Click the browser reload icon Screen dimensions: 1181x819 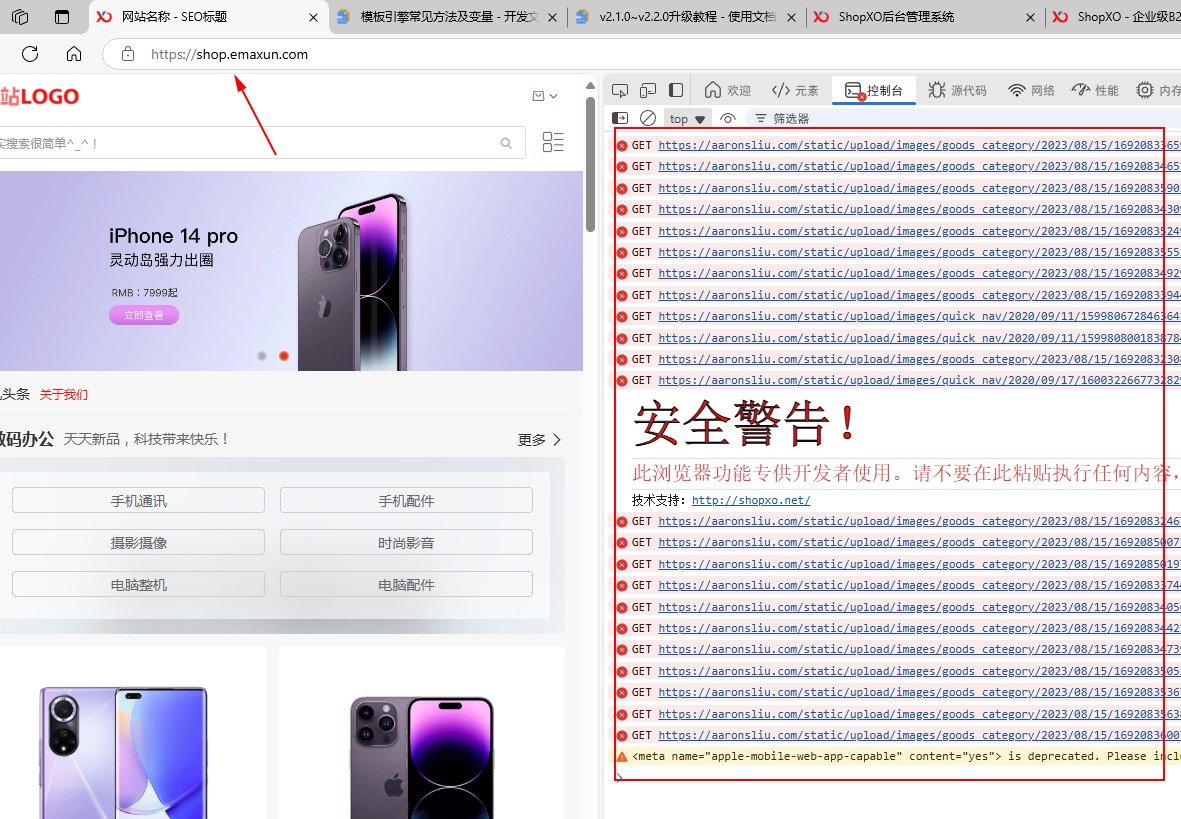point(30,53)
